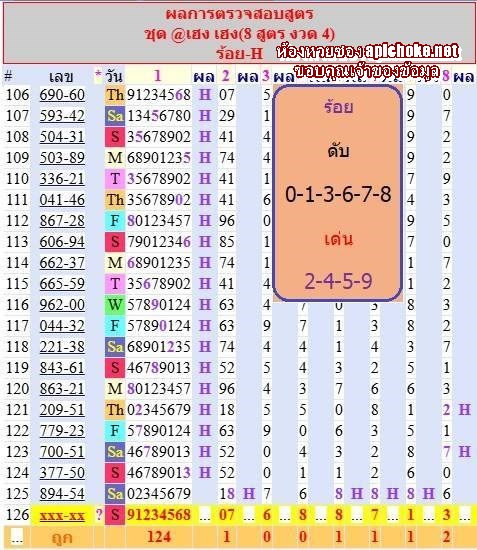Click the pink T day badge, row 110
477x550 pixels.
point(115,179)
